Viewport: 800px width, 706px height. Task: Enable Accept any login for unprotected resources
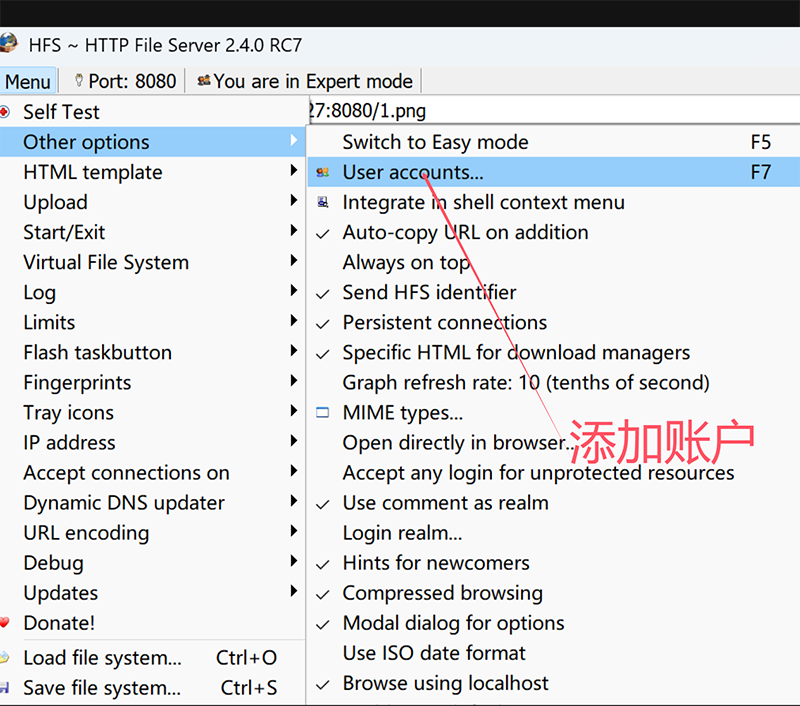pyautogui.click(x=554, y=473)
